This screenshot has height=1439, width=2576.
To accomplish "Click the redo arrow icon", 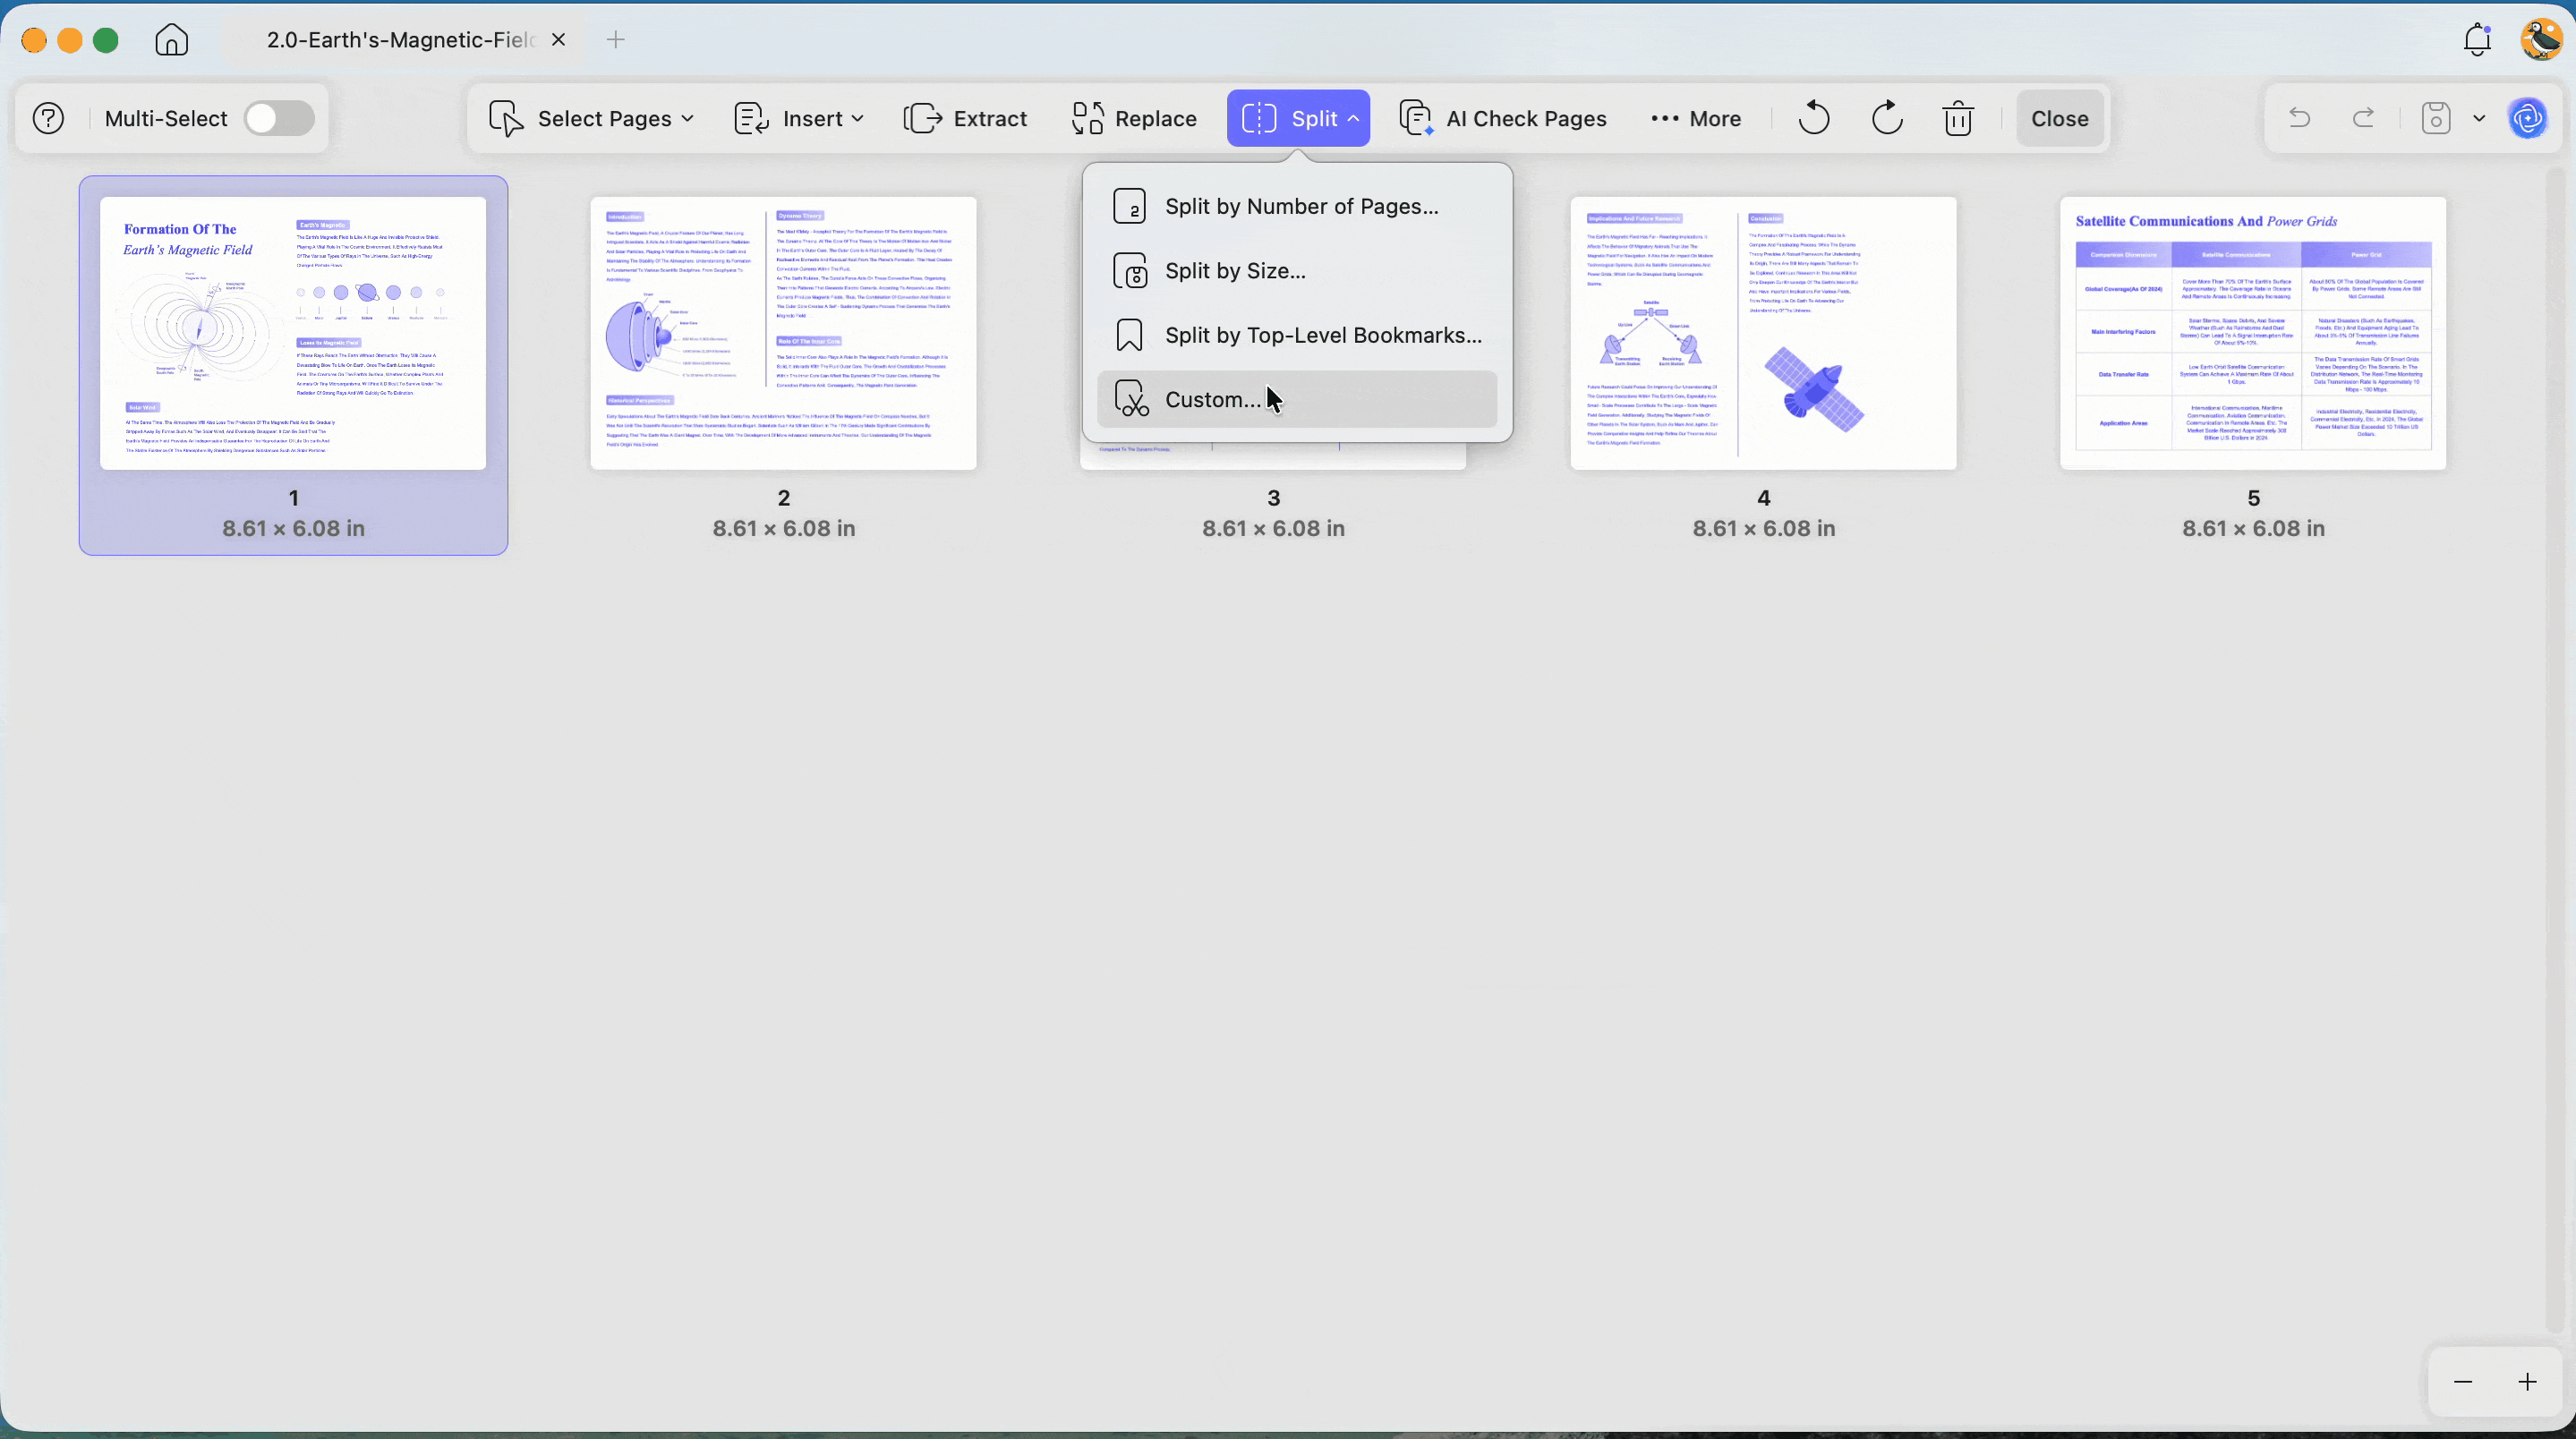I will point(2364,118).
